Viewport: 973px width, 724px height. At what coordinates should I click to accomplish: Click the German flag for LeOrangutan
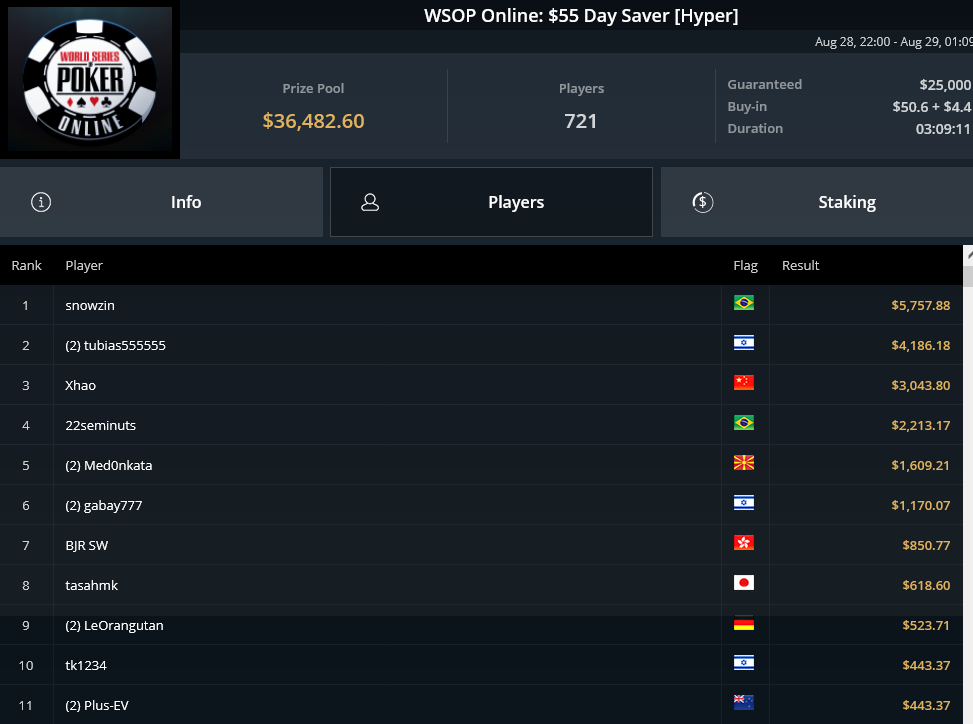tap(743, 623)
